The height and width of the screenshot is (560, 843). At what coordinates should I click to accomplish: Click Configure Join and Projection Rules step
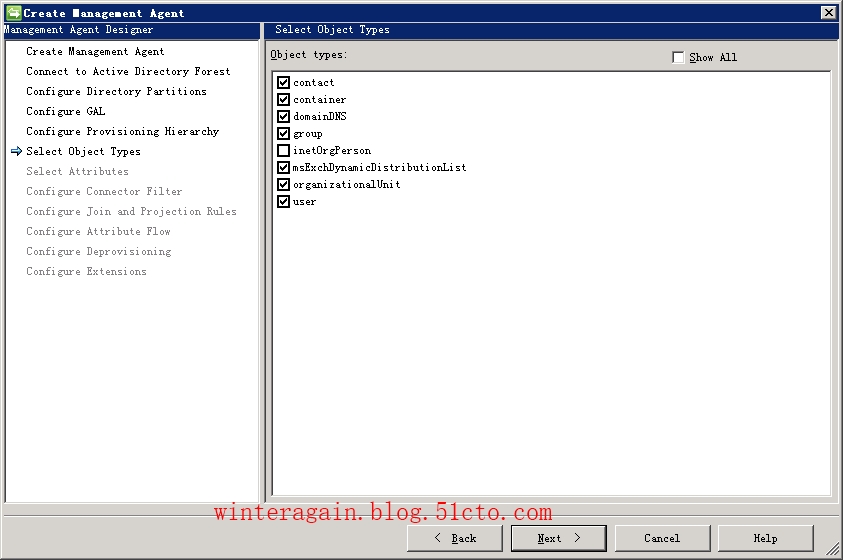point(131,211)
